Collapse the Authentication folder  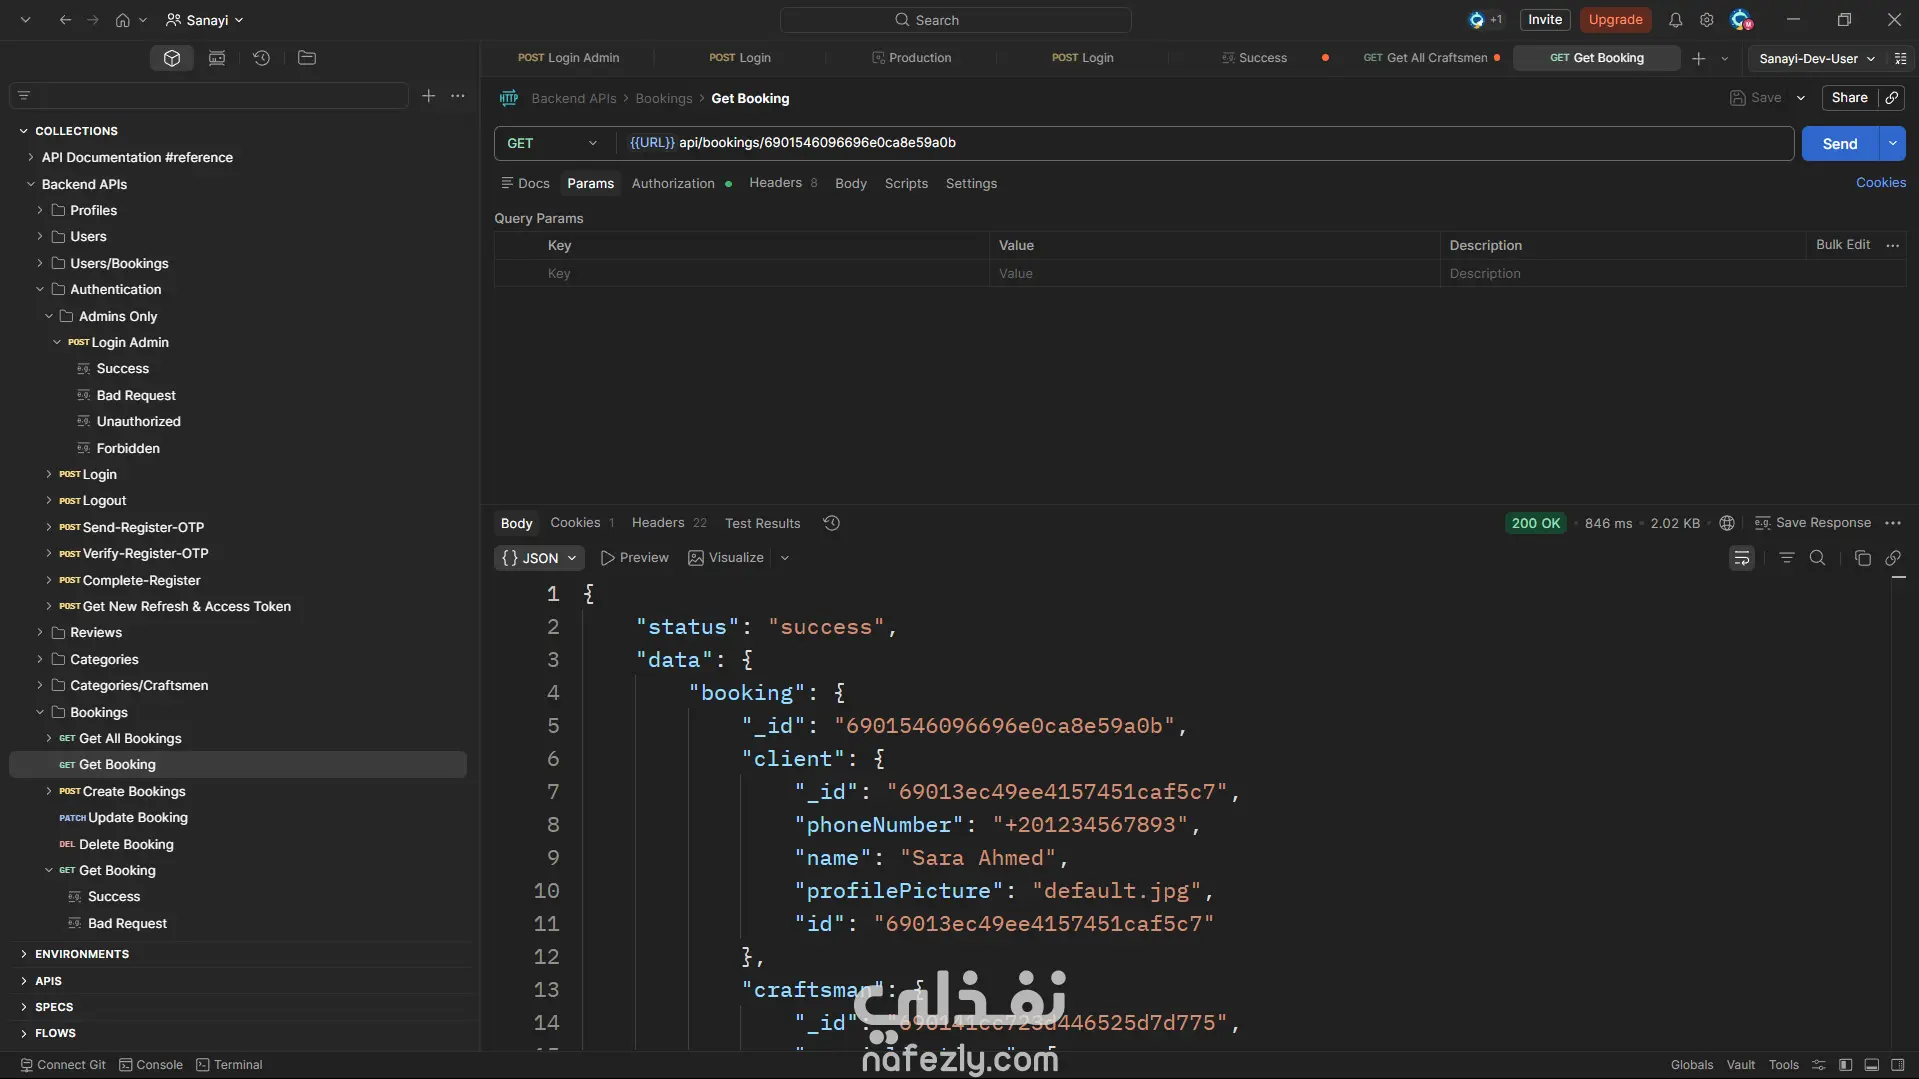click(40, 289)
